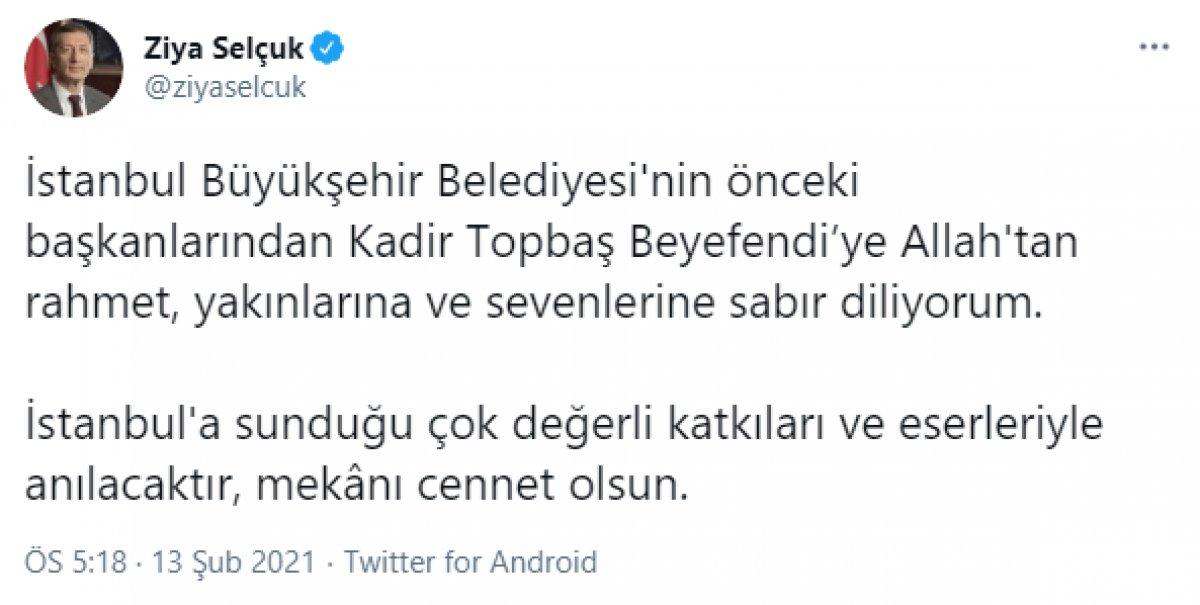Select the Ziya Selçuk name heading
Screen dimensions: 1200x605
click(227, 44)
